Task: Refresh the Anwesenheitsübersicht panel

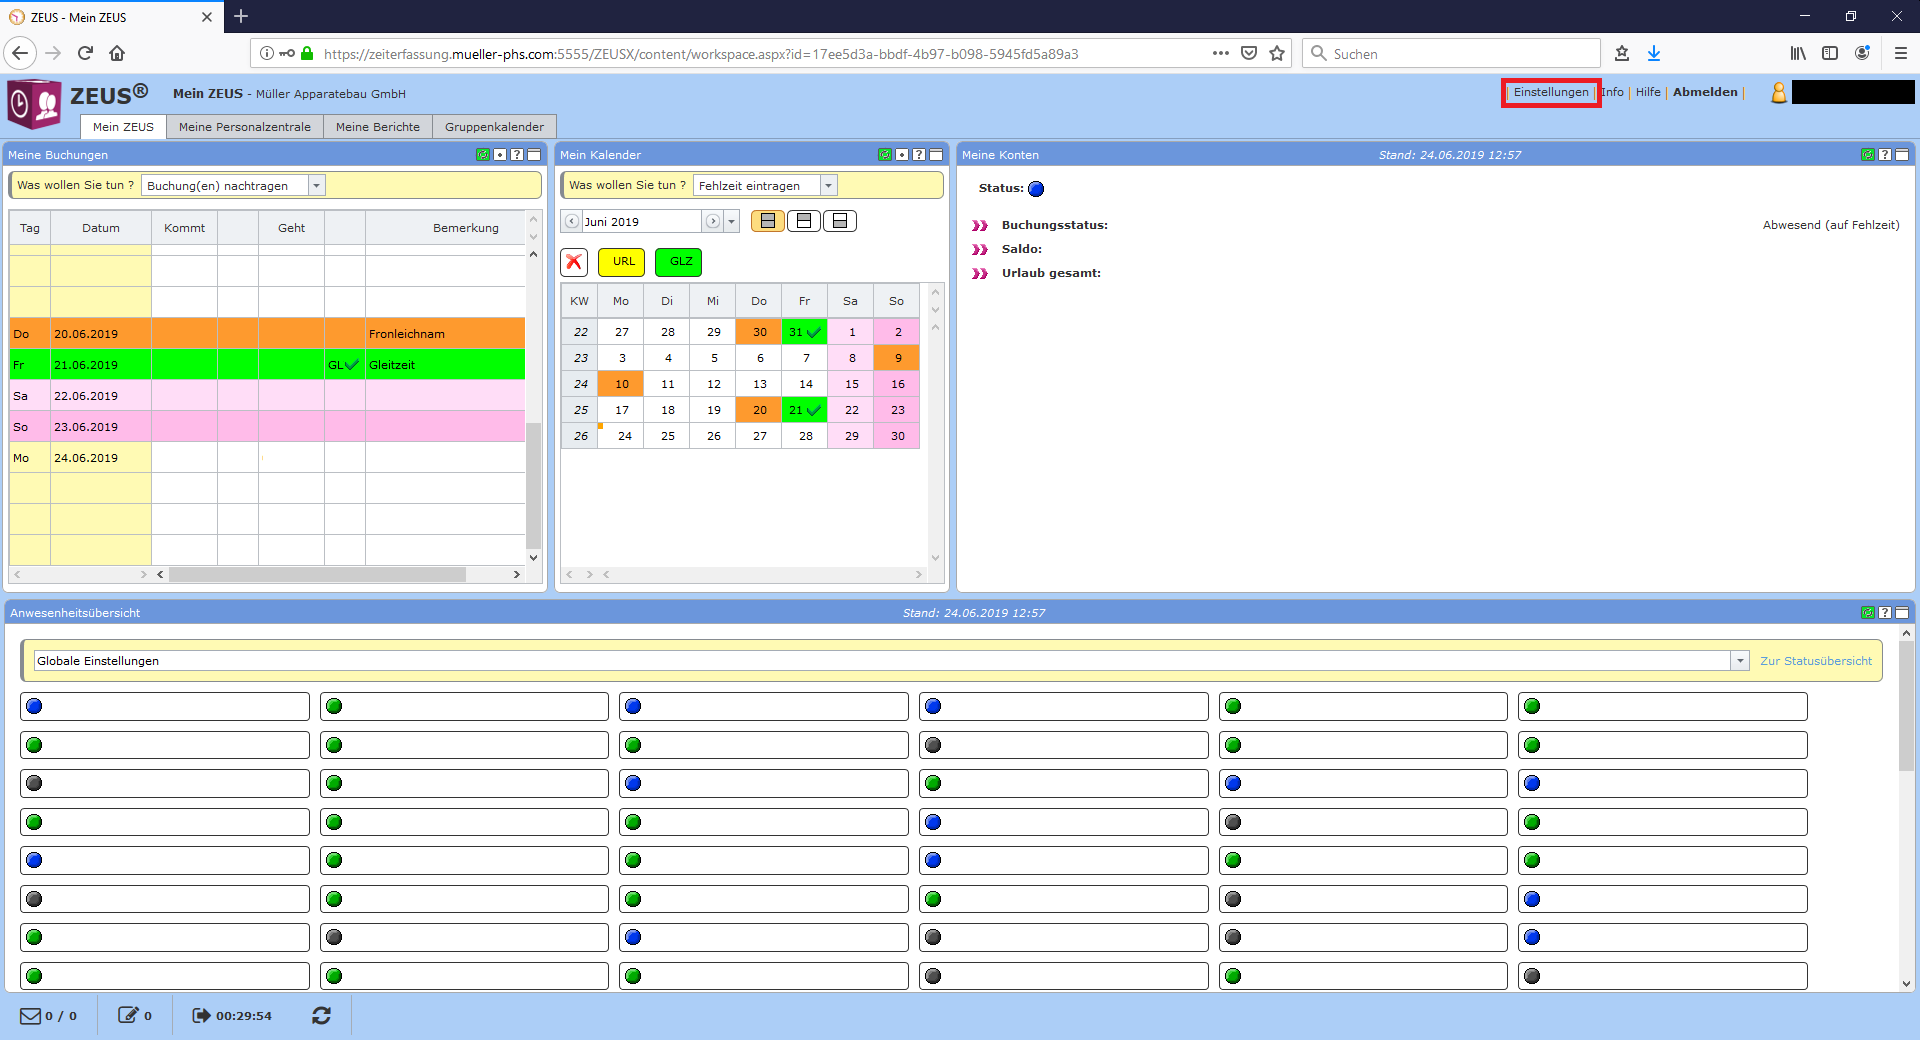Action: (1867, 613)
